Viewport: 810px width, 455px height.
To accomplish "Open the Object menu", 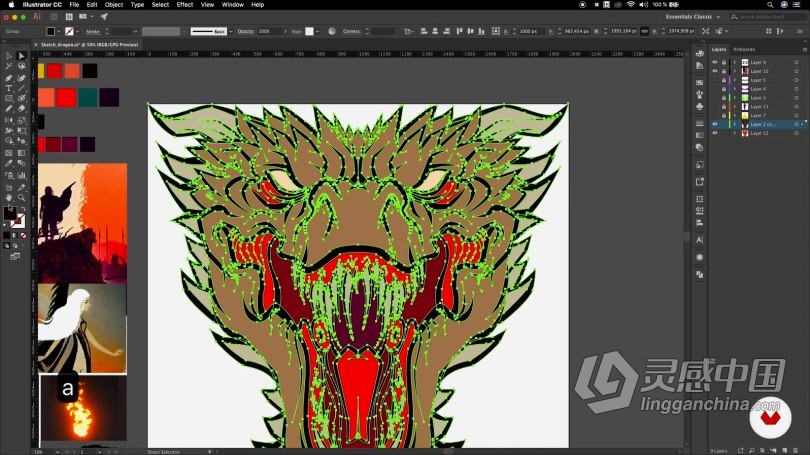I will (114, 5).
